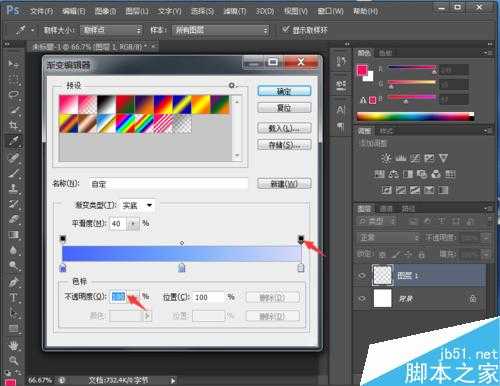Image resolution: width=500 pixels, height=386 pixels.
Task: Click the 存储(S)... button
Action: tap(284, 145)
